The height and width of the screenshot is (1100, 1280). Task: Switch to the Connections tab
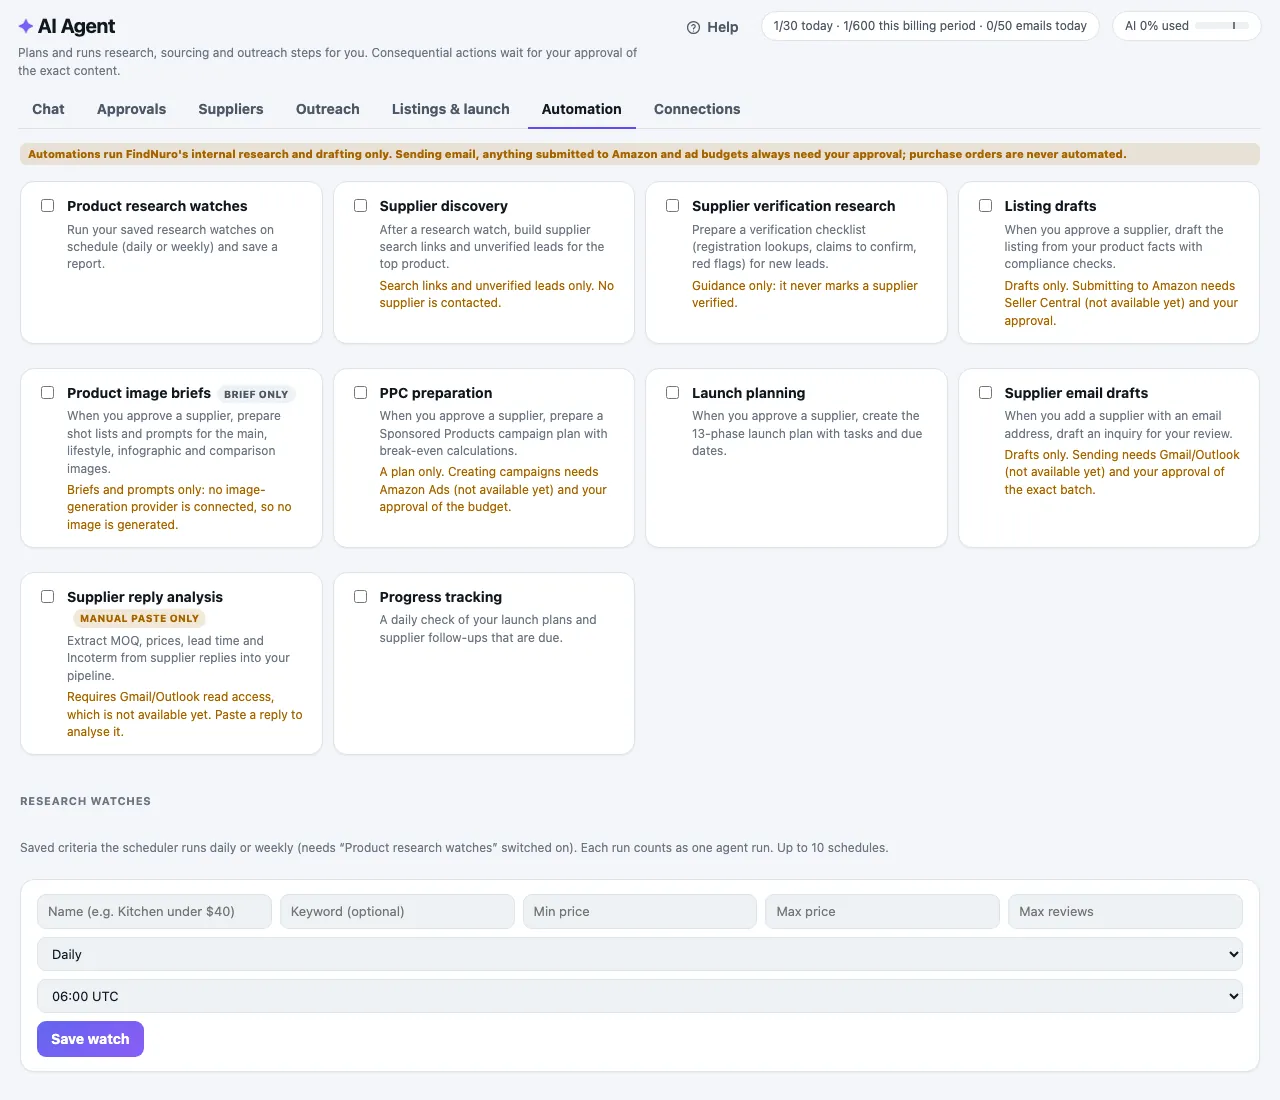point(697,109)
